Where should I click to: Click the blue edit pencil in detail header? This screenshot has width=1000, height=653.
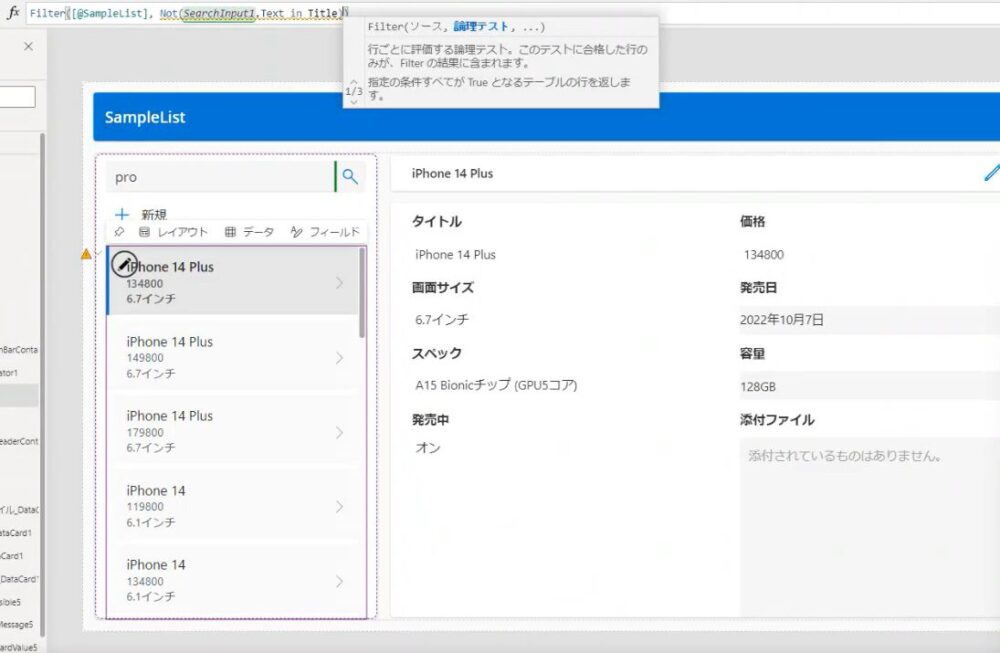991,172
